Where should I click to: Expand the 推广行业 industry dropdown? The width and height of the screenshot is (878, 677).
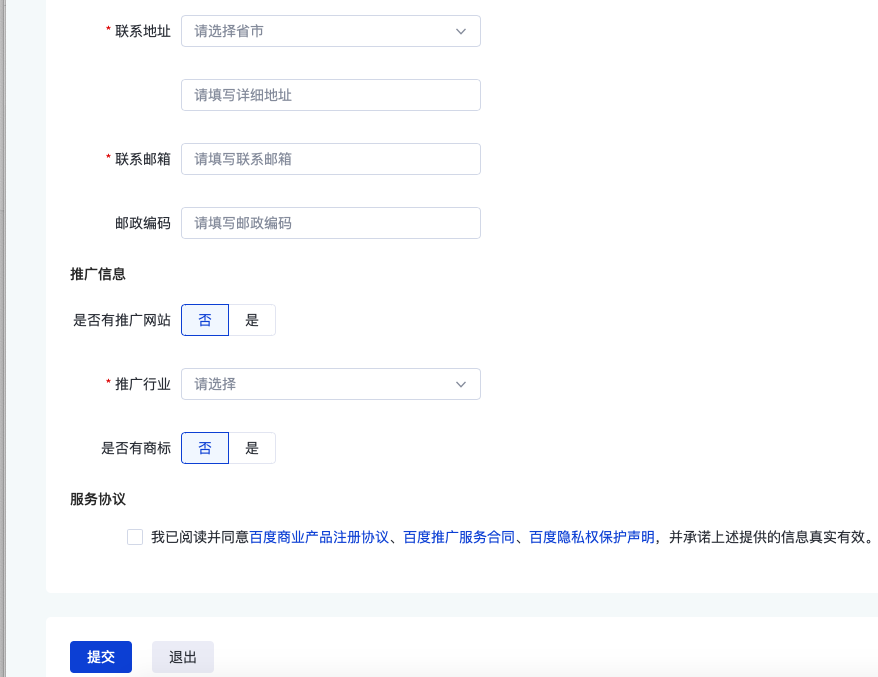330,384
